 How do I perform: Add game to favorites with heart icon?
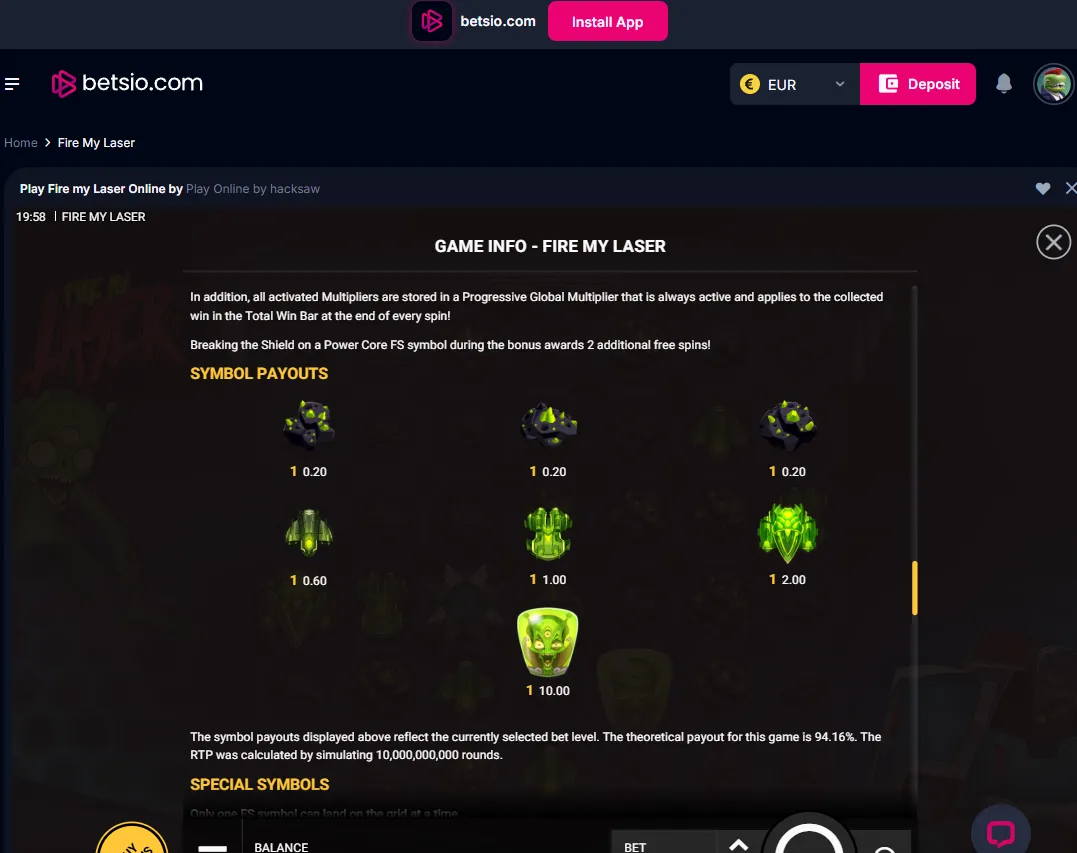coord(1043,188)
